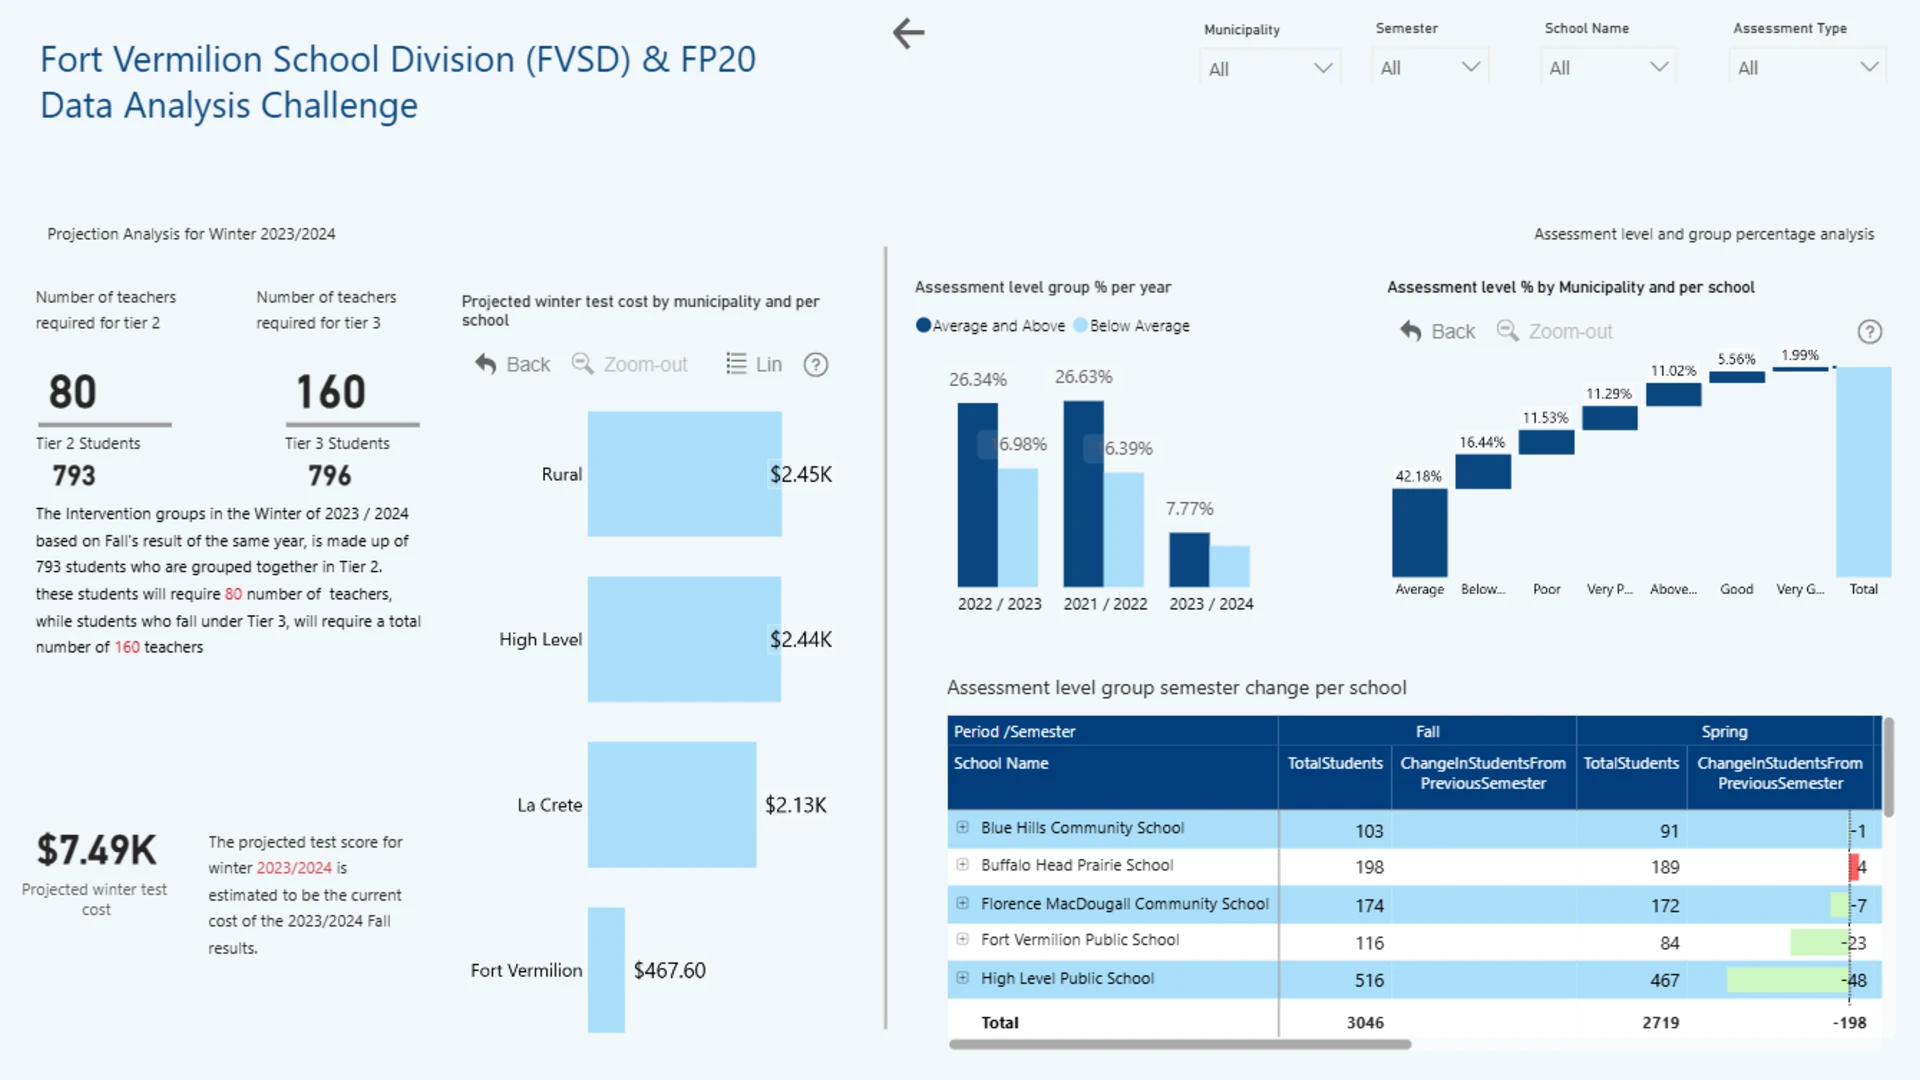
Task: Click the back arrow navigation icon
Action: tap(908, 33)
